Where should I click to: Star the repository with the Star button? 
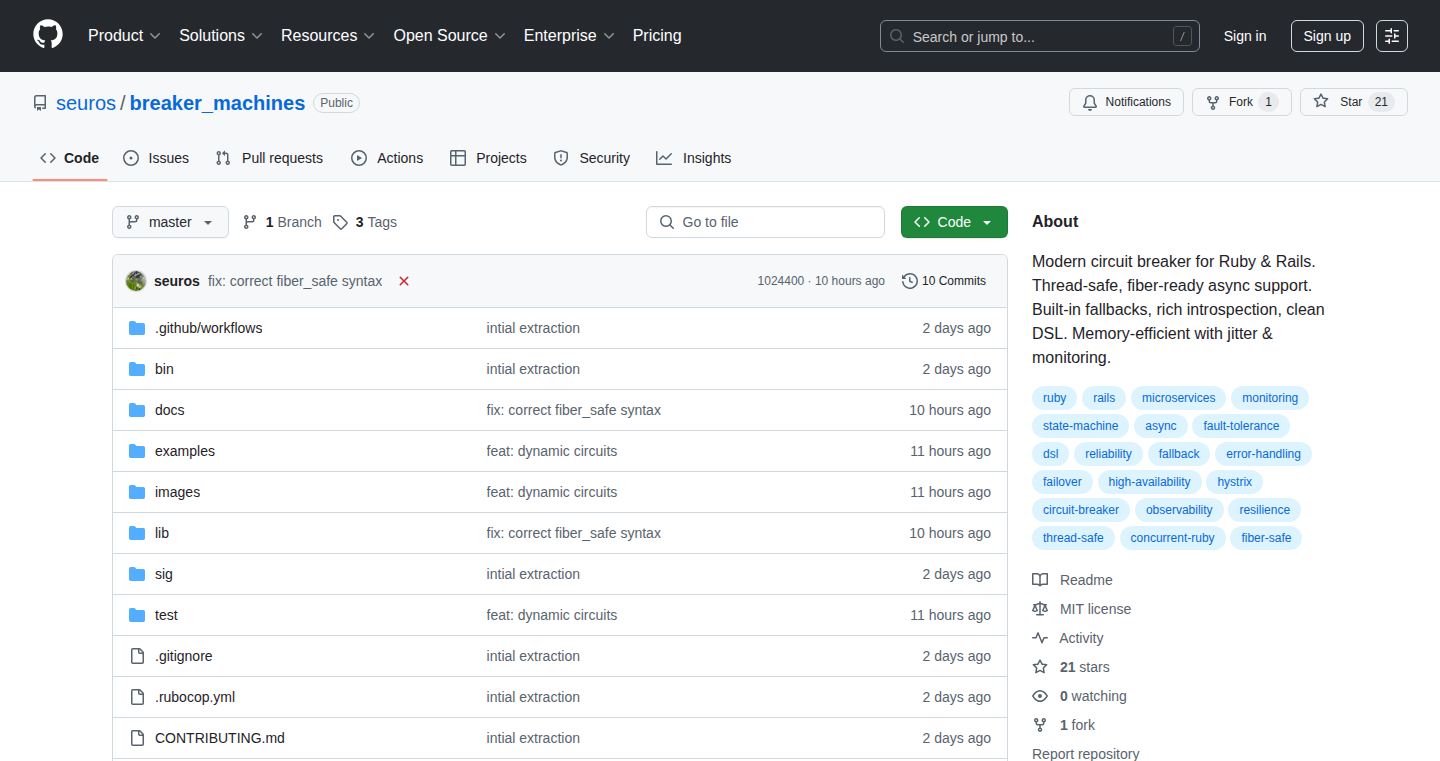[1354, 102]
